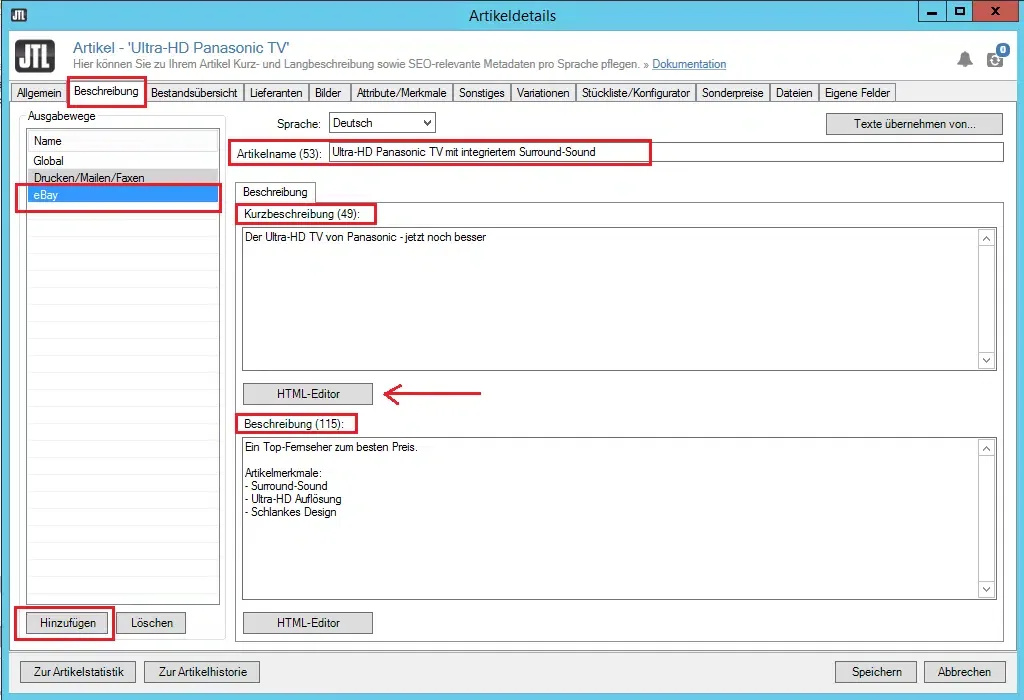Open the sync status icon with badge
1024x700 pixels.
click(x=997, y=56)
